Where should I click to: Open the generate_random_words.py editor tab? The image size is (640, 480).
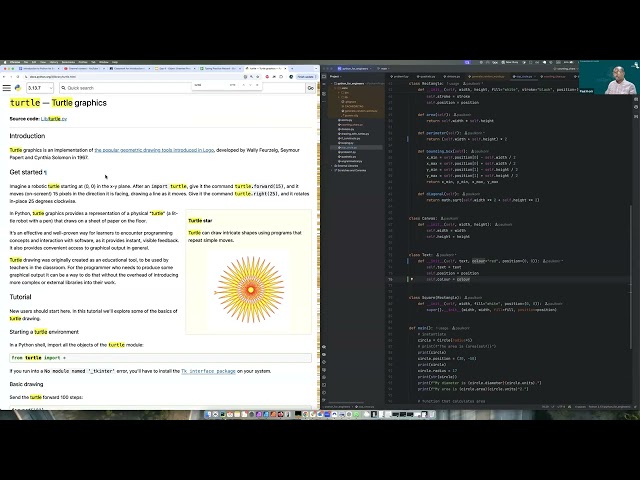tap(487, 76)
